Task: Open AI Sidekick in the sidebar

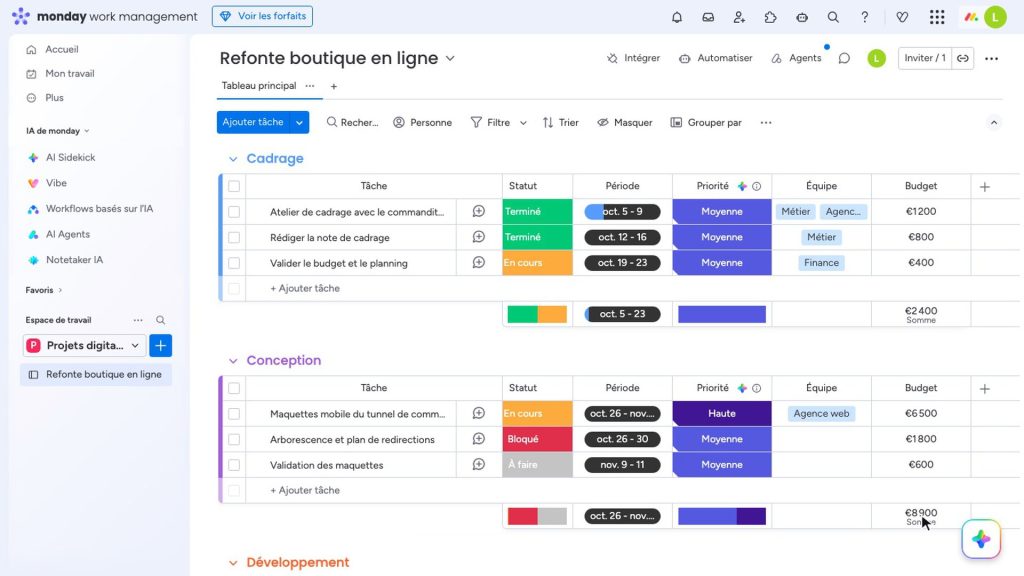Action: [70, 157]
